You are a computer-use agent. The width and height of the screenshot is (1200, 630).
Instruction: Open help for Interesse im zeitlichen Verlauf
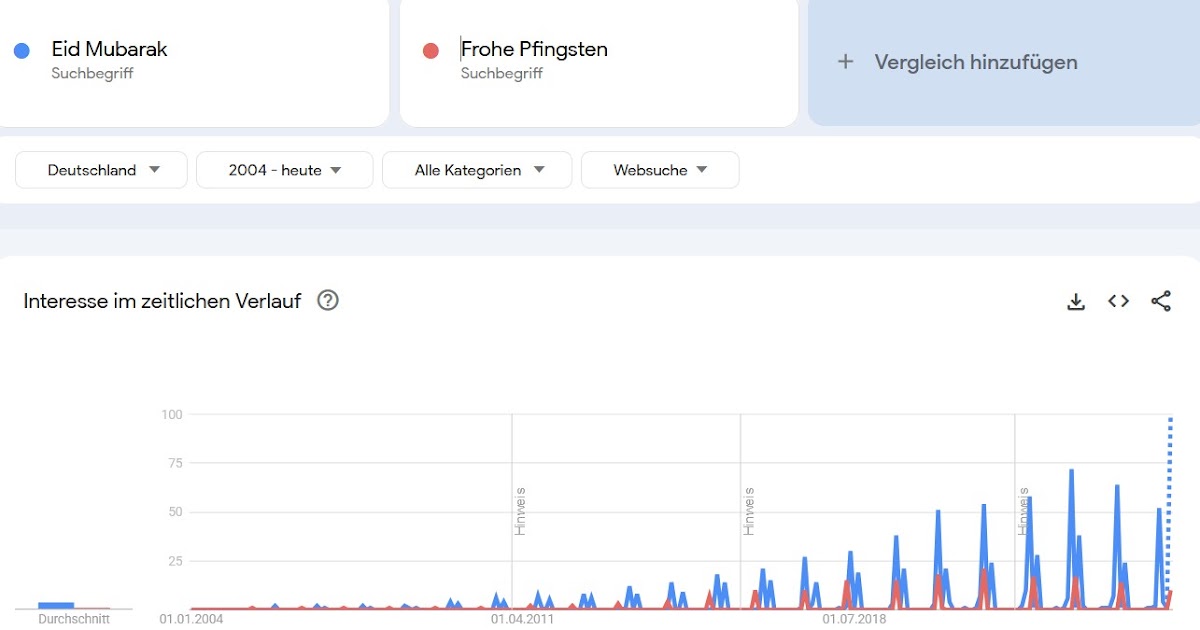(328, 300)
